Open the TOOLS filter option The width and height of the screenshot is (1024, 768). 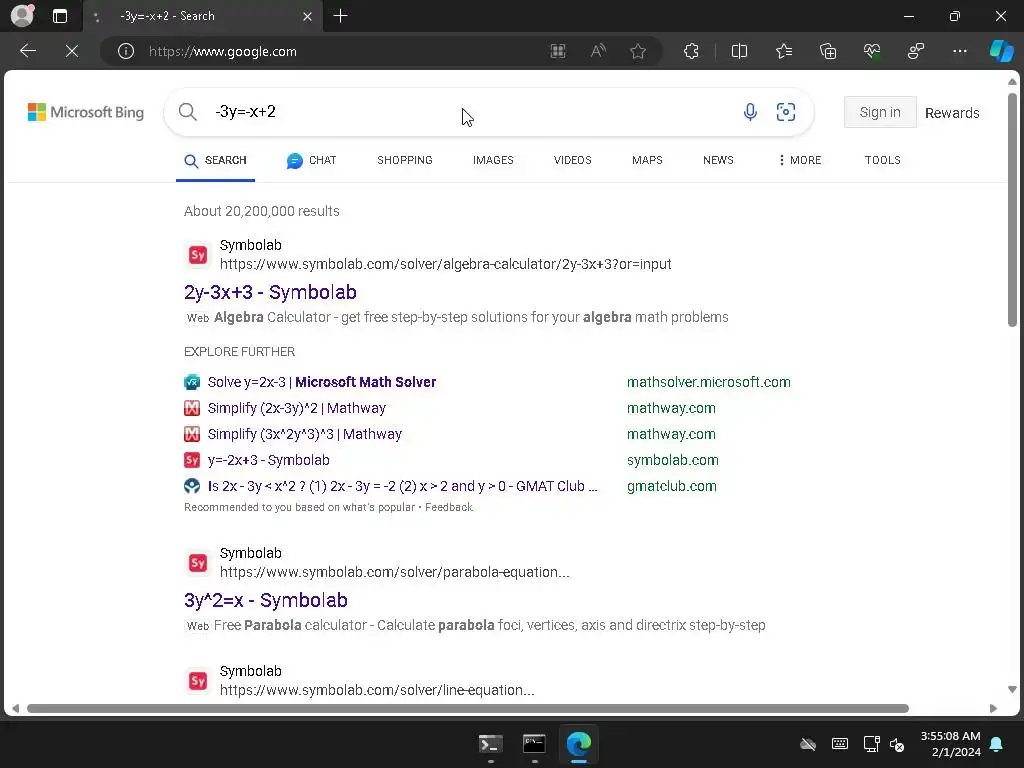[883, 161]
